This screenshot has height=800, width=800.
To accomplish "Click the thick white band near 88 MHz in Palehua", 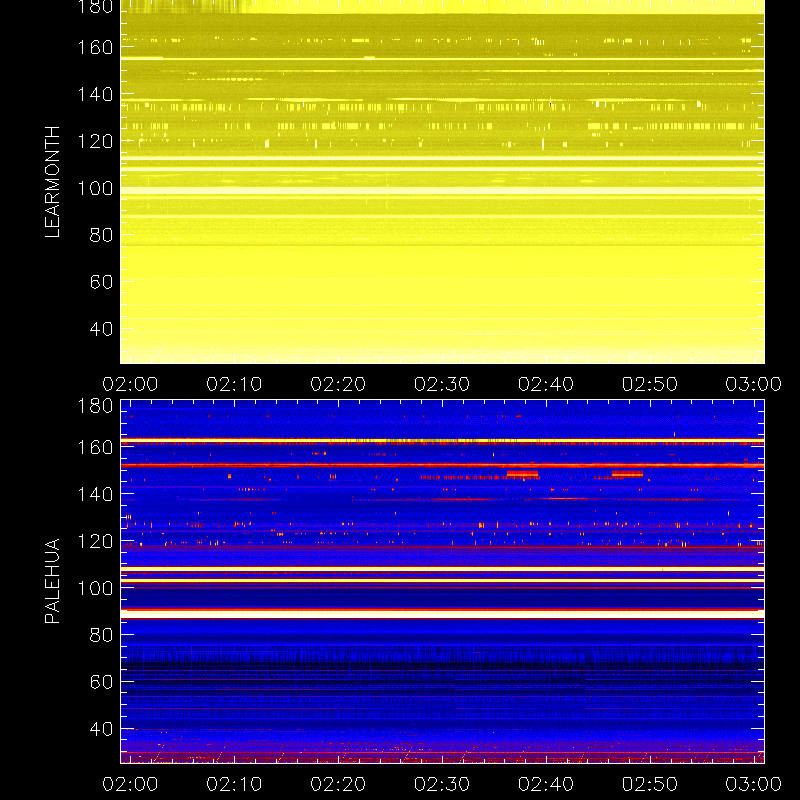I will (x=442, y=614).
